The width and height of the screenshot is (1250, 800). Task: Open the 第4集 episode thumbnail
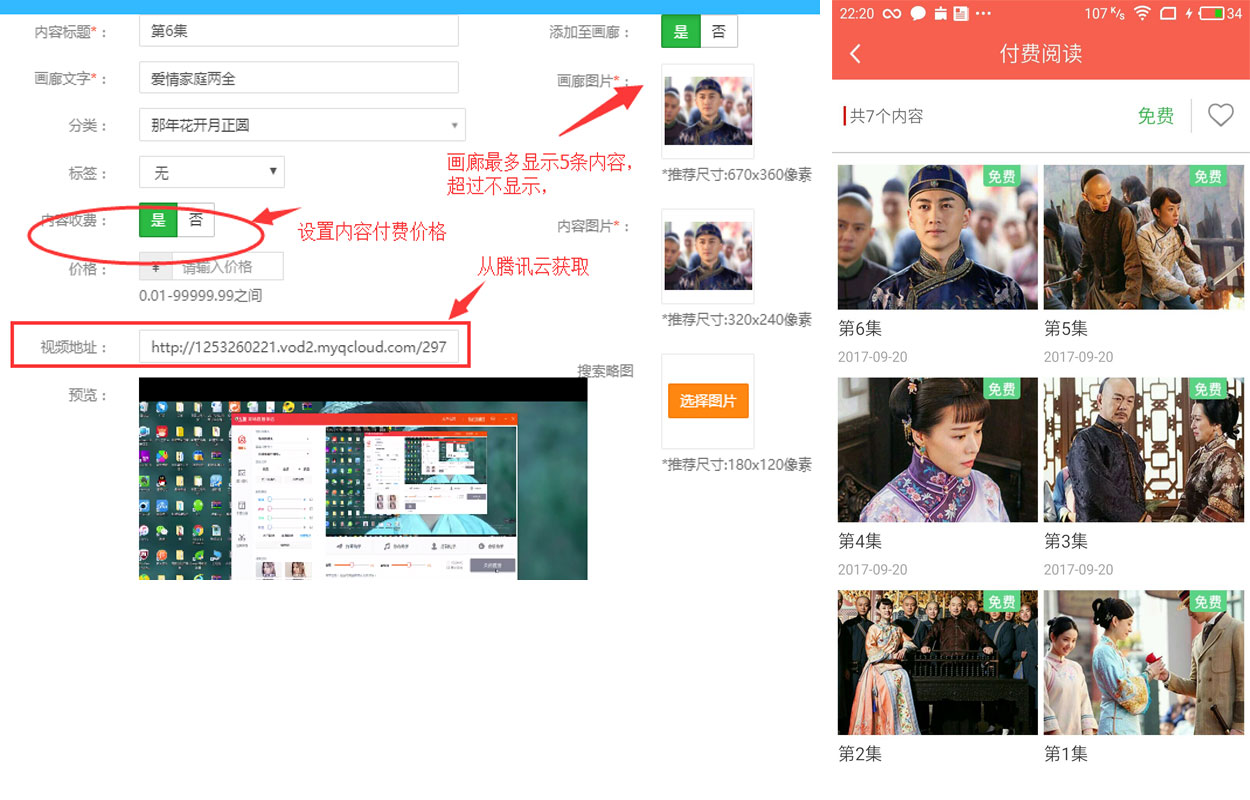[x=937, y=450]
